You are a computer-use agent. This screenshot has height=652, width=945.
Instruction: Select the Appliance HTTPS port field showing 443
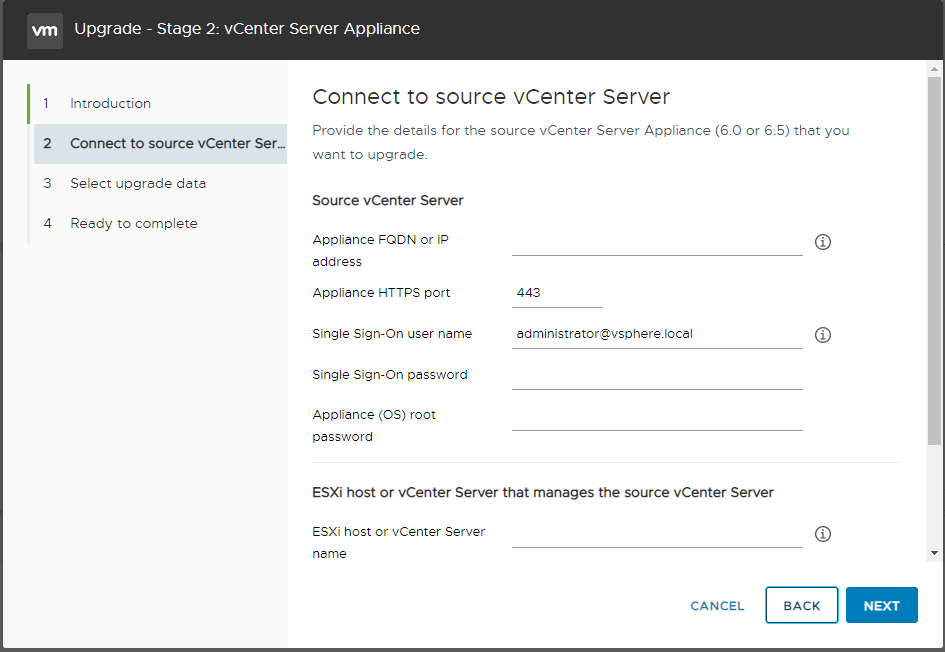click(x=557, y=292)
